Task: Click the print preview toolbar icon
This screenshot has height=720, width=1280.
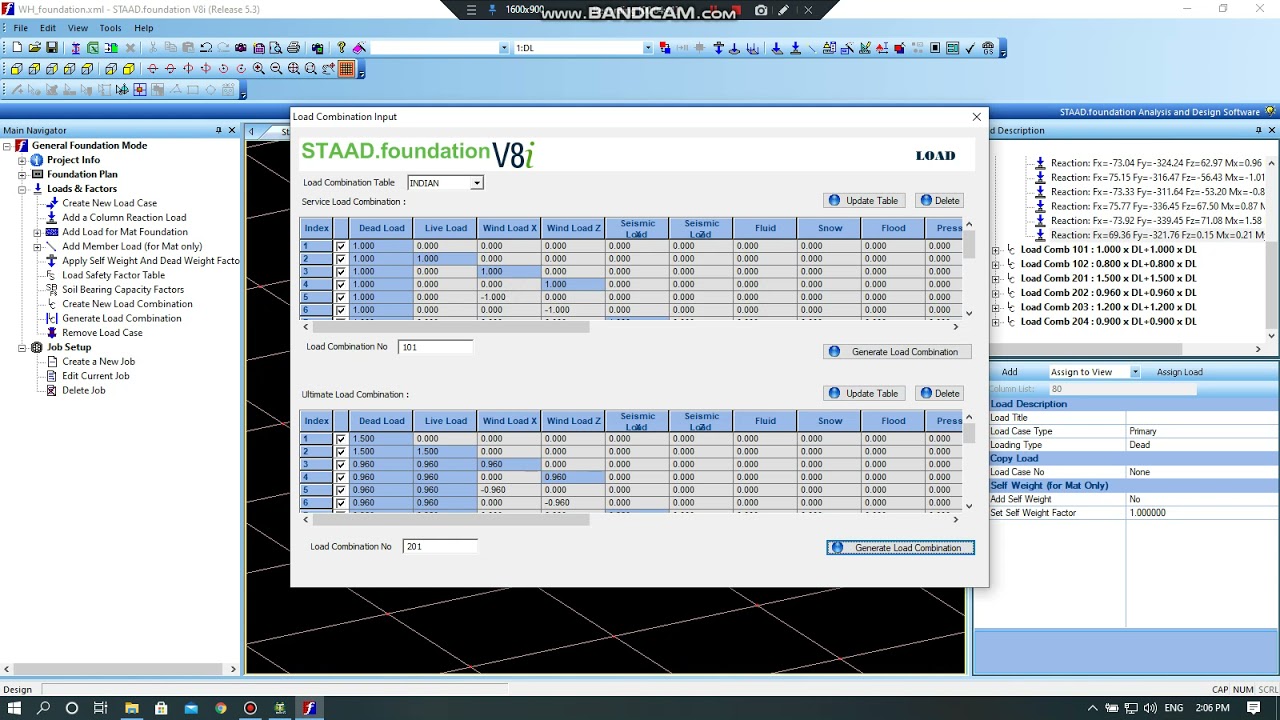Action: [275, 48]
